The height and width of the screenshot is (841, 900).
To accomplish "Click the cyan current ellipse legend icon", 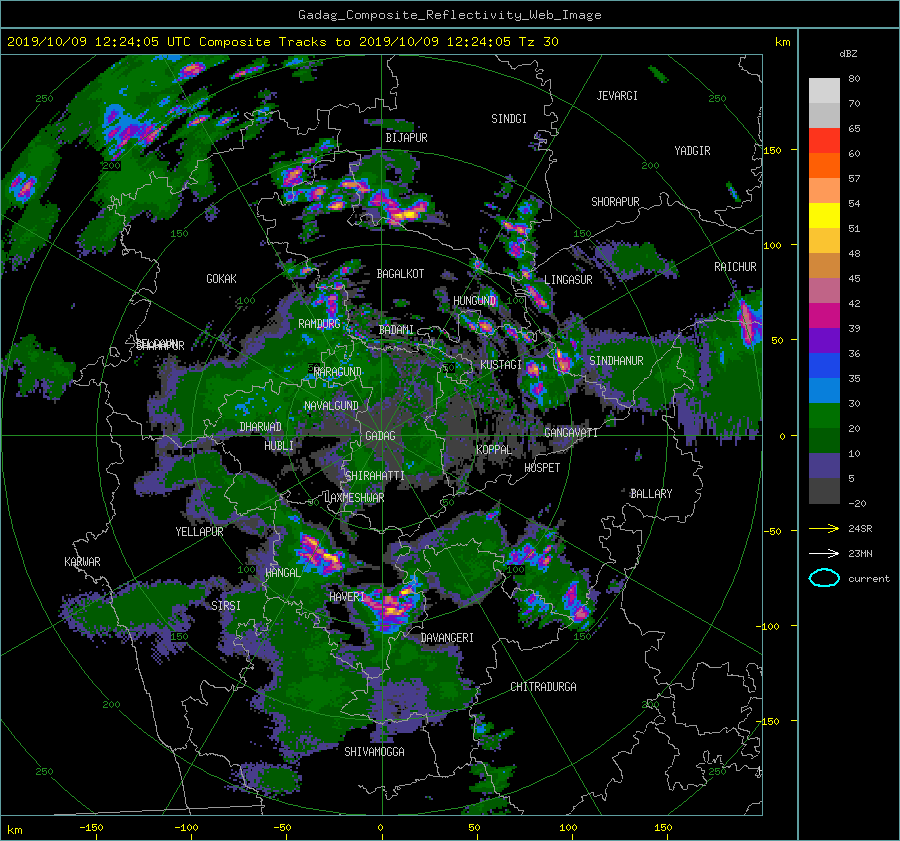I will pyautogui.click(x=824, y=578).
